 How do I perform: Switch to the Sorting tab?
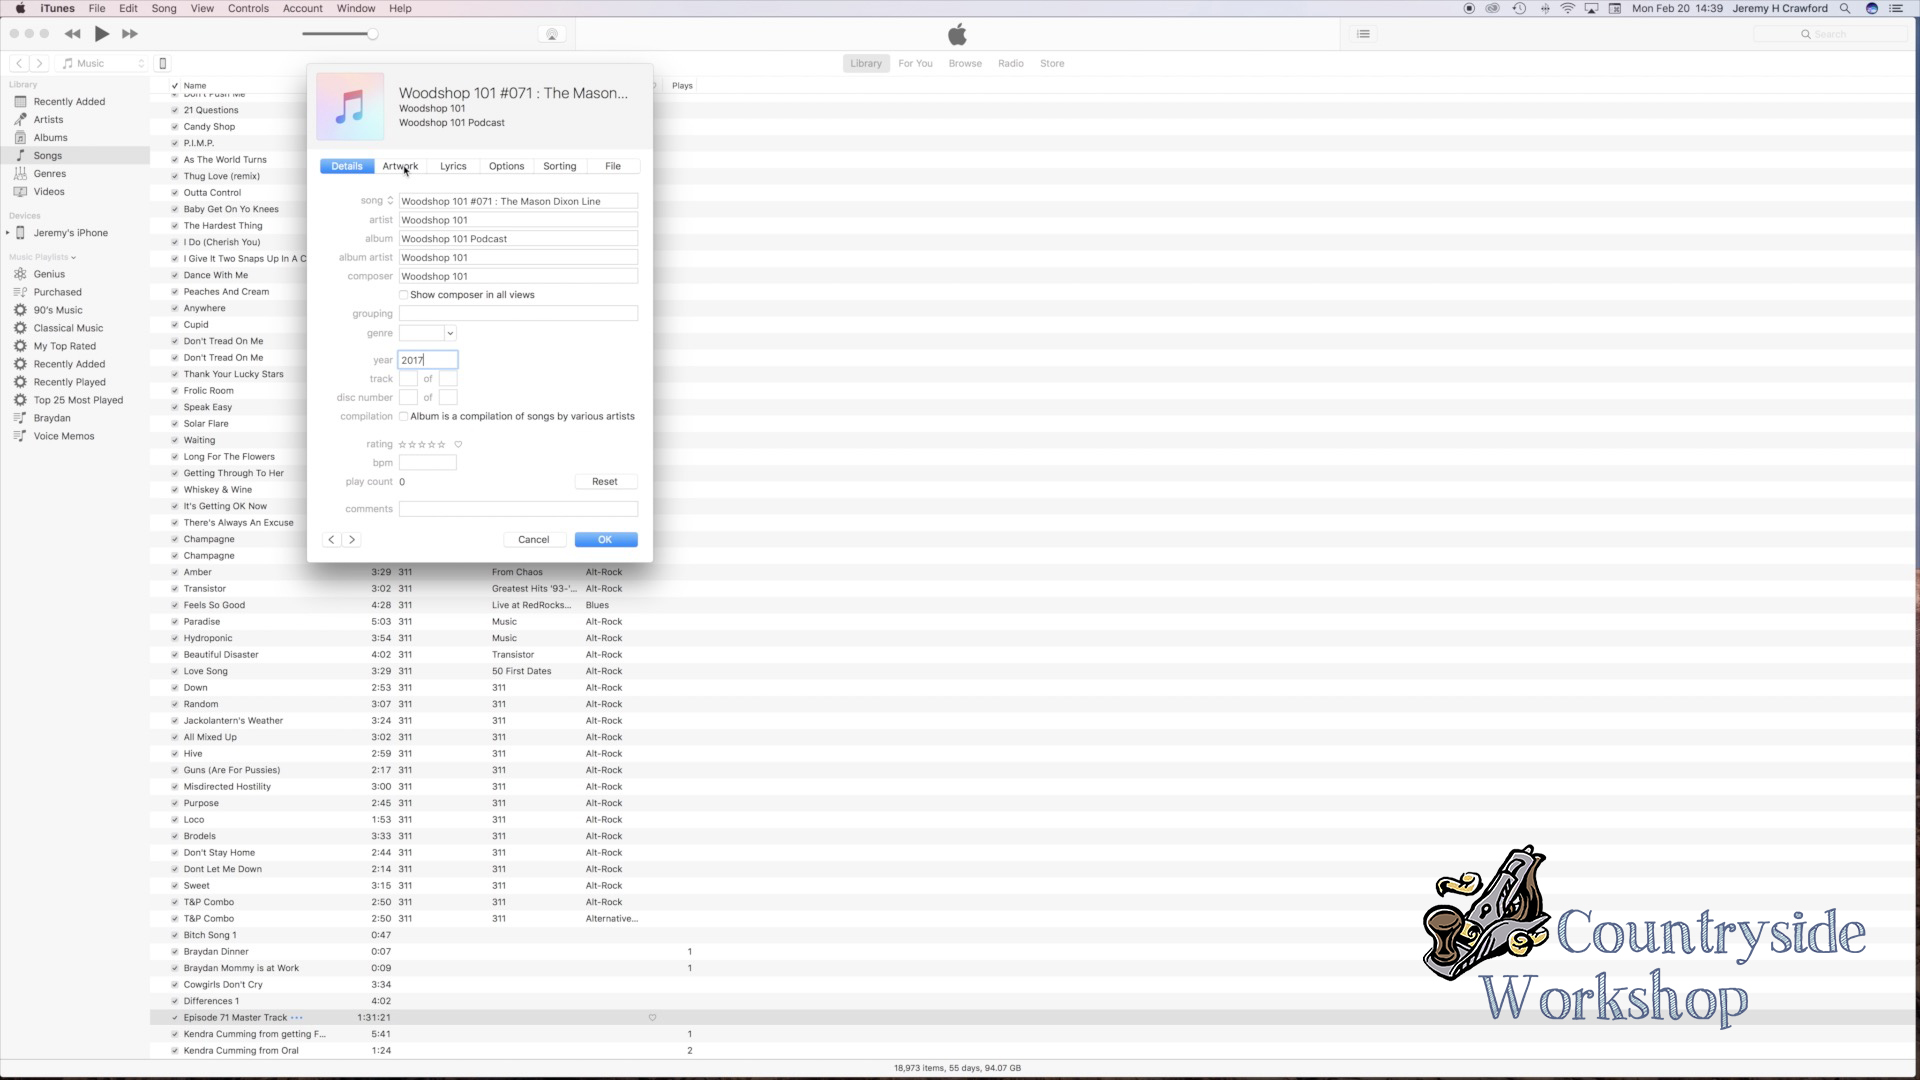tap(560, 166)
